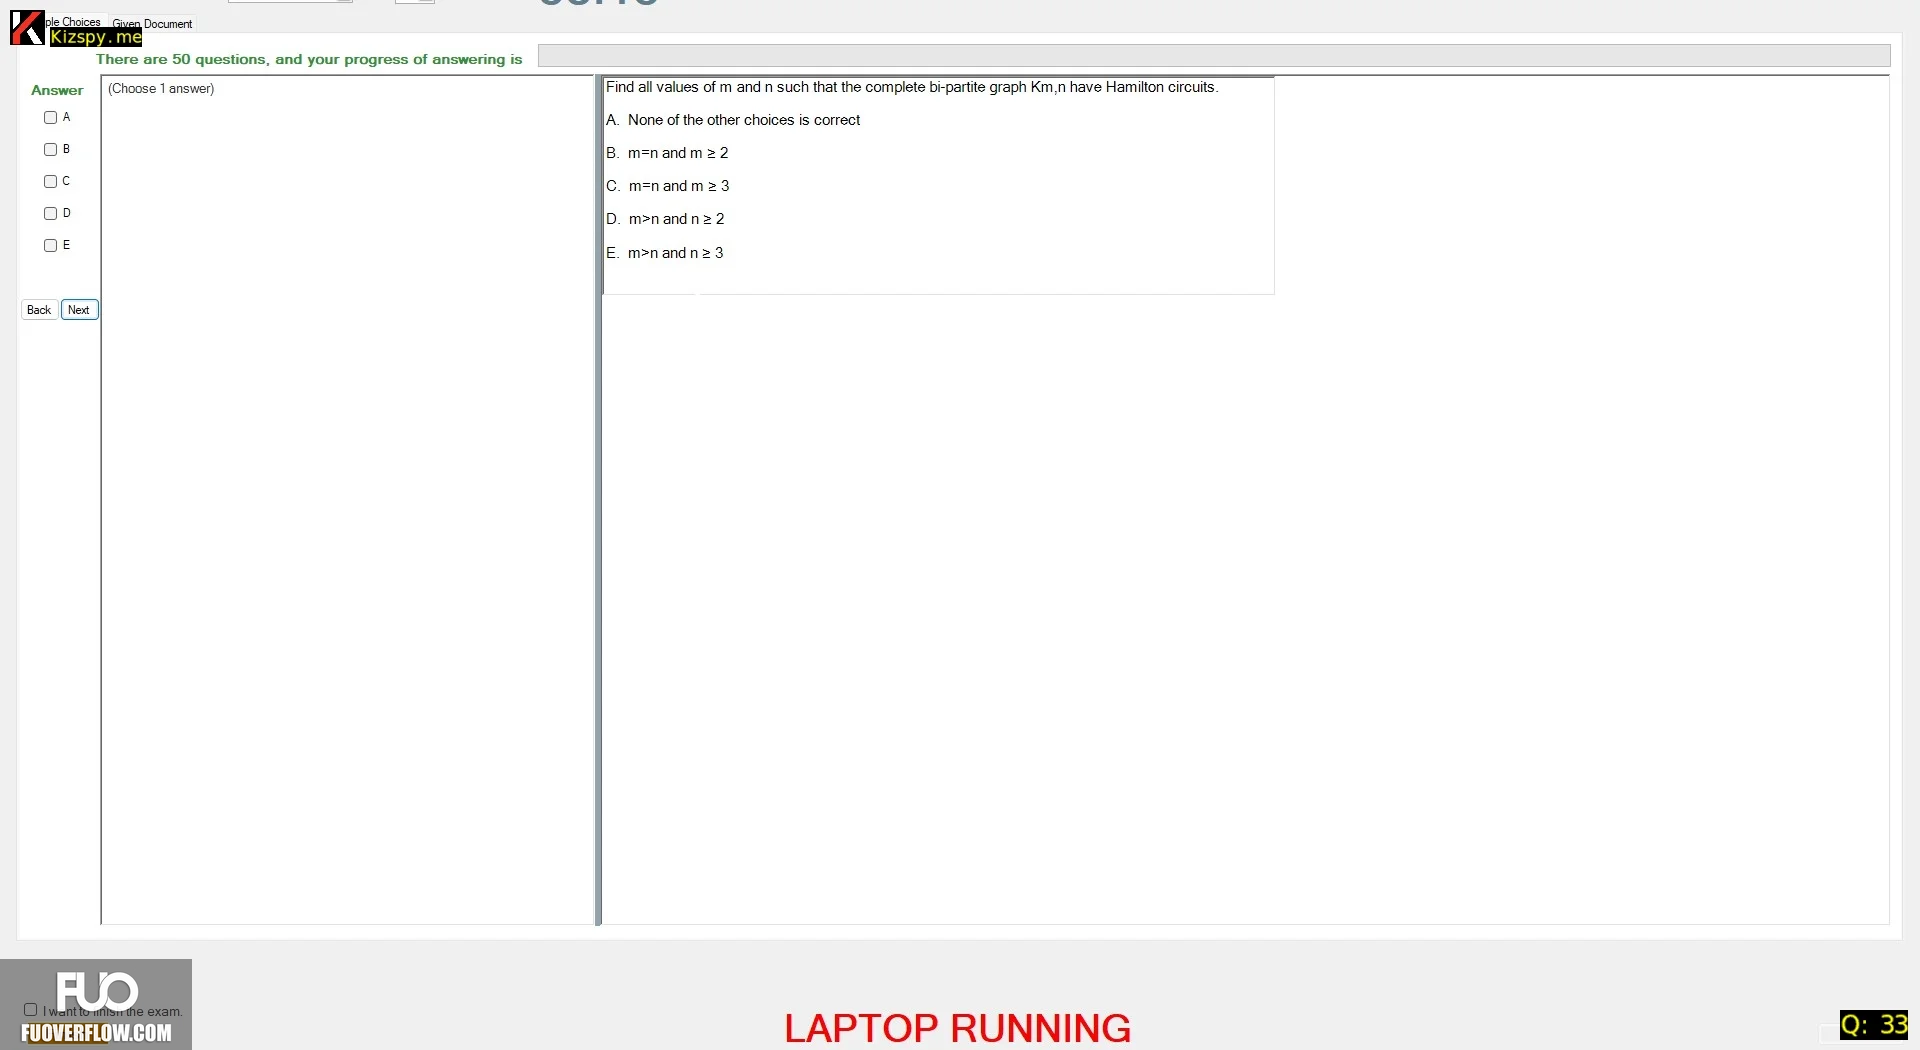
Task: Click the green 'Answer' heading
Action: tap(57, 90)
